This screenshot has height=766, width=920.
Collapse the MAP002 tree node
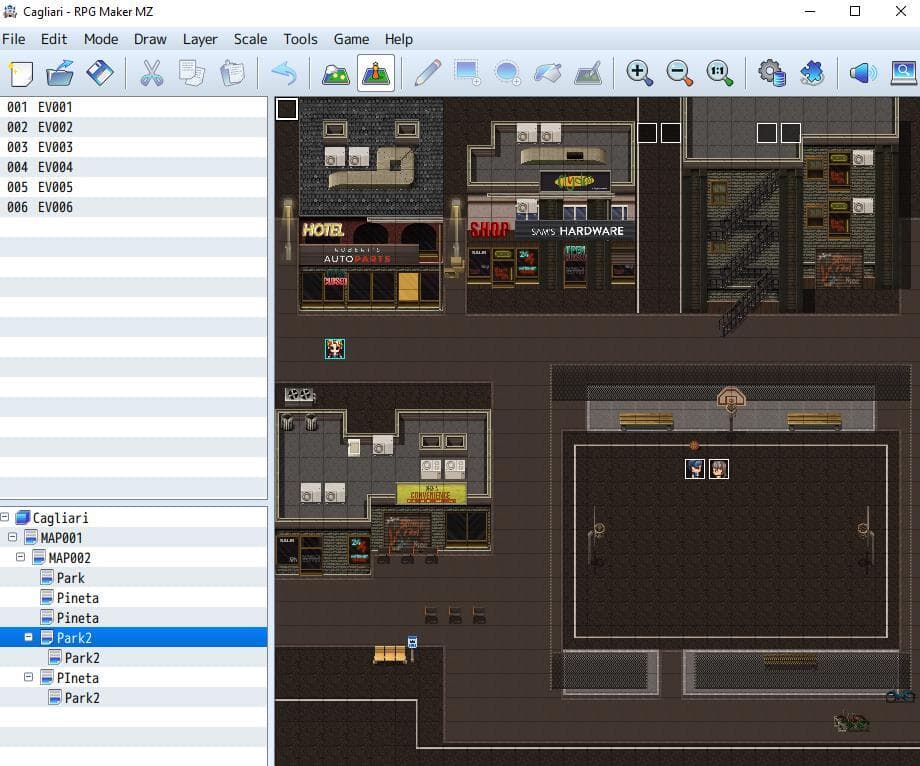coord(21,557)
